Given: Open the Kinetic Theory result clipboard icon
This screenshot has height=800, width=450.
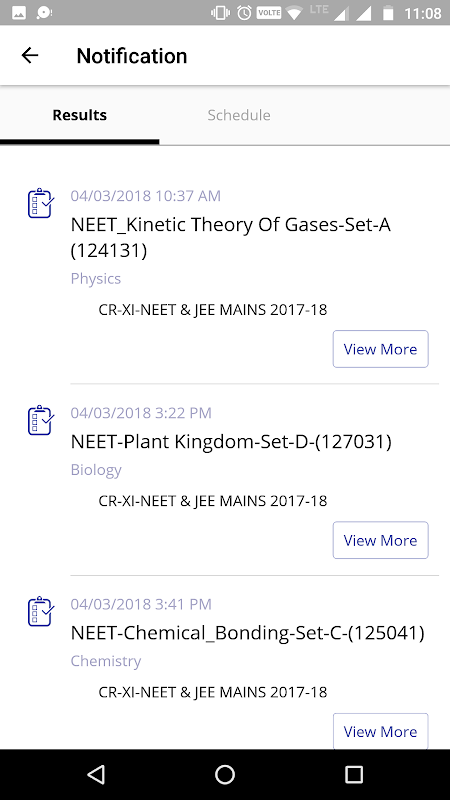Looking at the screenshot, I should [x=41, y=203].
